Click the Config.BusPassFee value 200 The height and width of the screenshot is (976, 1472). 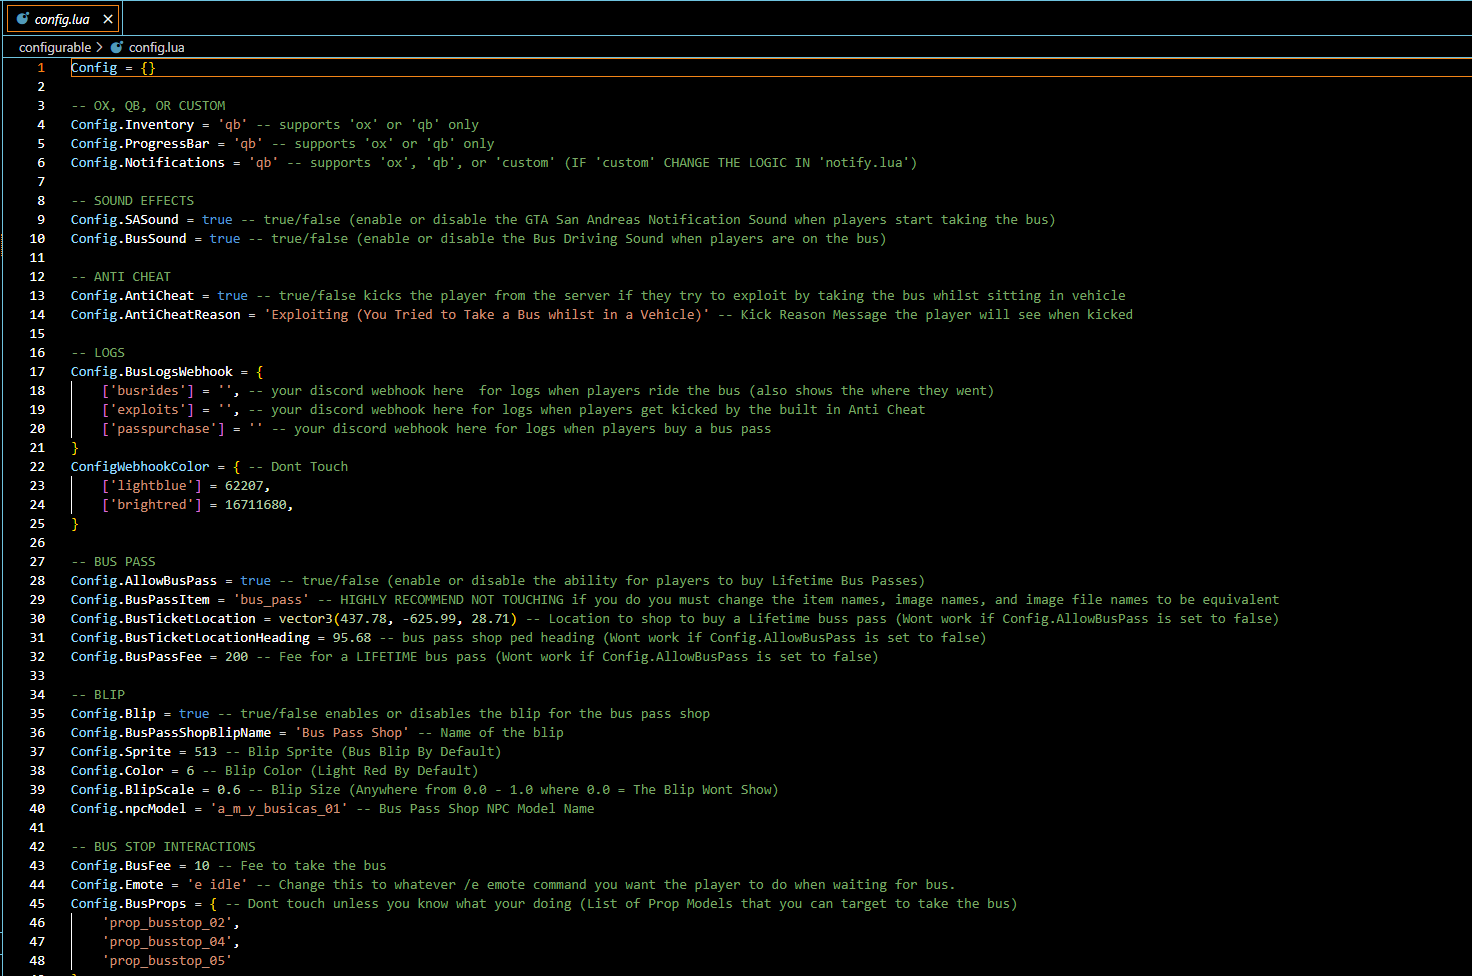(237, 657)
